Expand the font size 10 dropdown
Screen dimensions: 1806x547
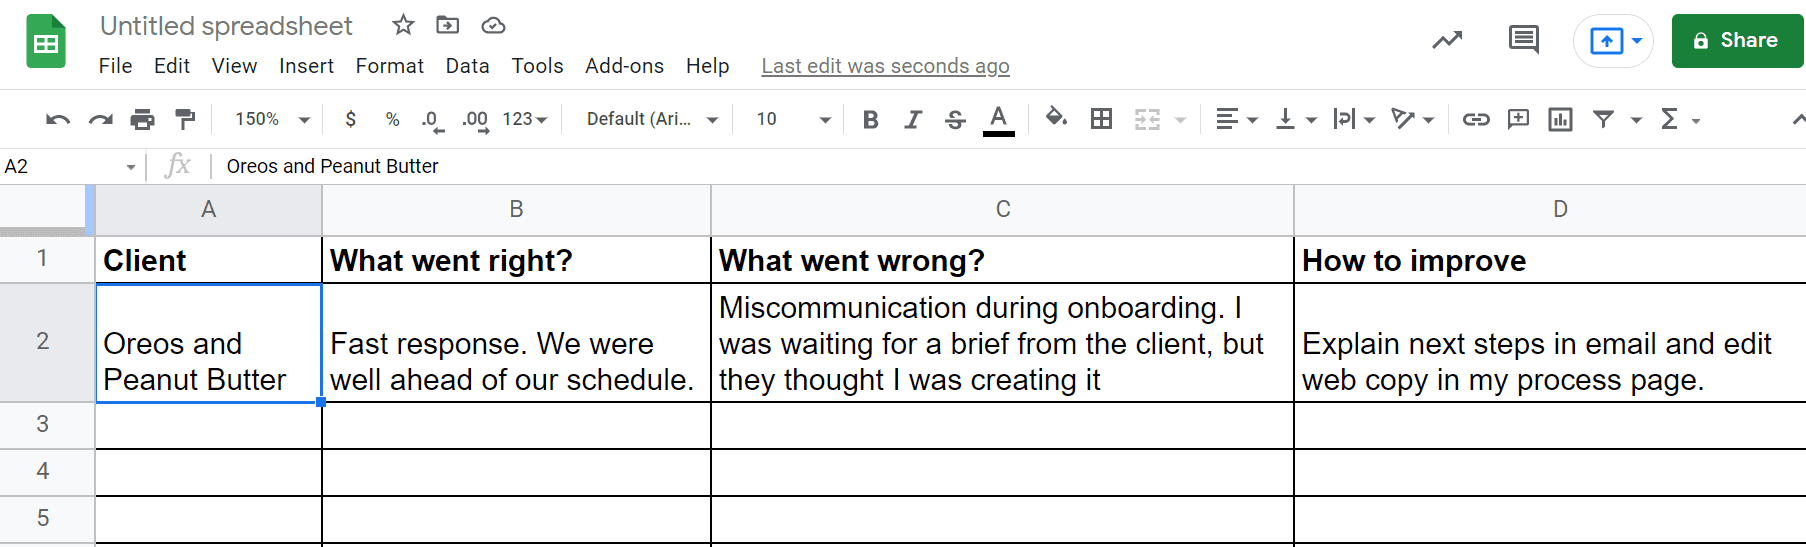(x=793, y=119)
